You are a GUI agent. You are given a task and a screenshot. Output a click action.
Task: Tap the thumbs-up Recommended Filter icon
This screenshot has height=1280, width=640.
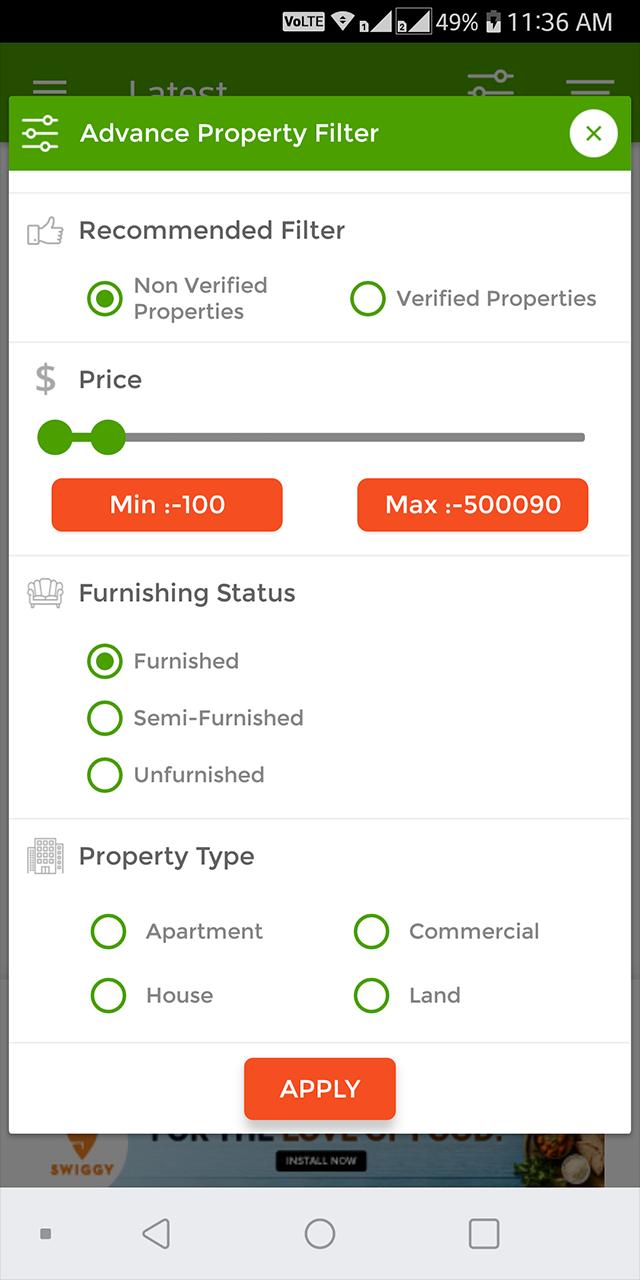[x=45, y=231]
